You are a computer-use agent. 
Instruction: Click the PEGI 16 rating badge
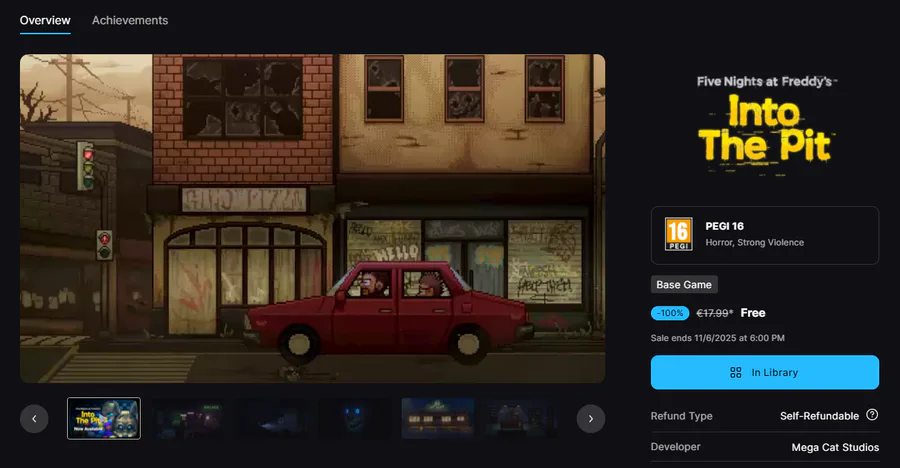678,234
